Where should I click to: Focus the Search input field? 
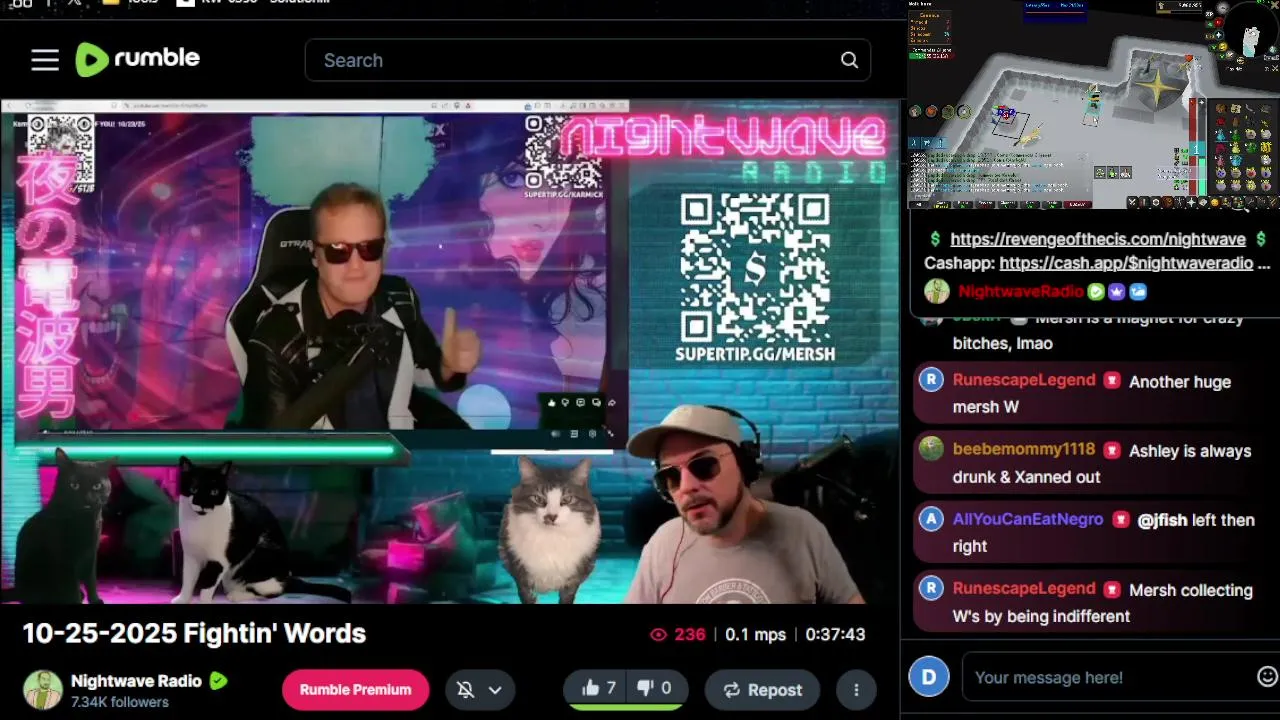(588, 60)
